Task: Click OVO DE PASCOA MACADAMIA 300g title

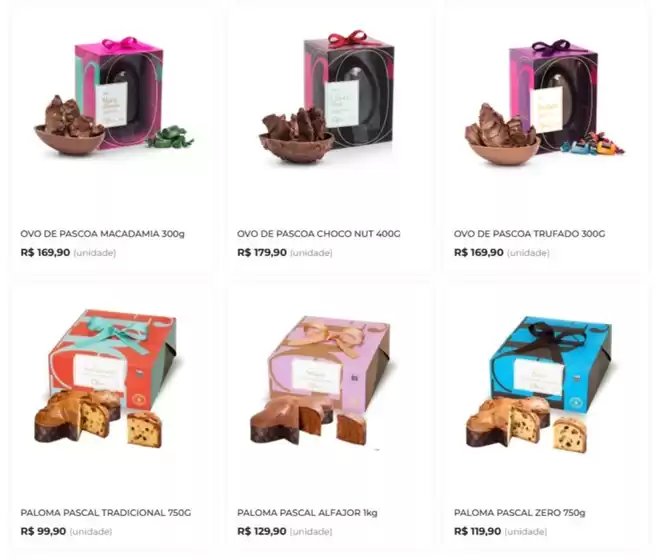Action: tap(102, 234)
